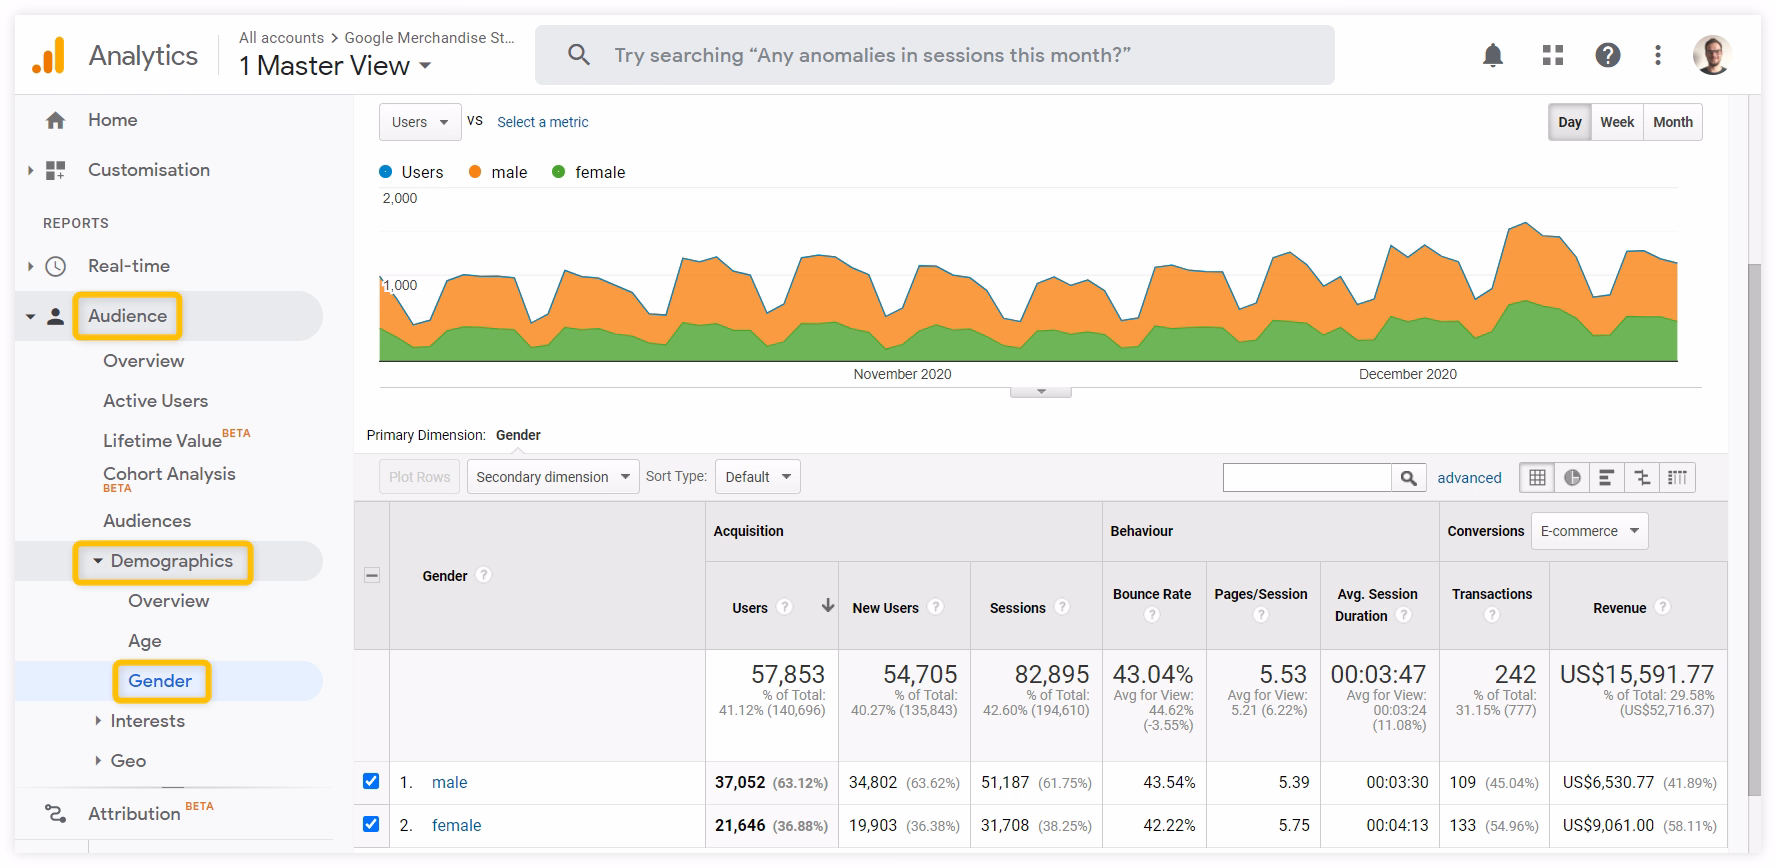Open the Google apps grid icon
Screen dimensions: 1776x868
tap(1552, 55)
